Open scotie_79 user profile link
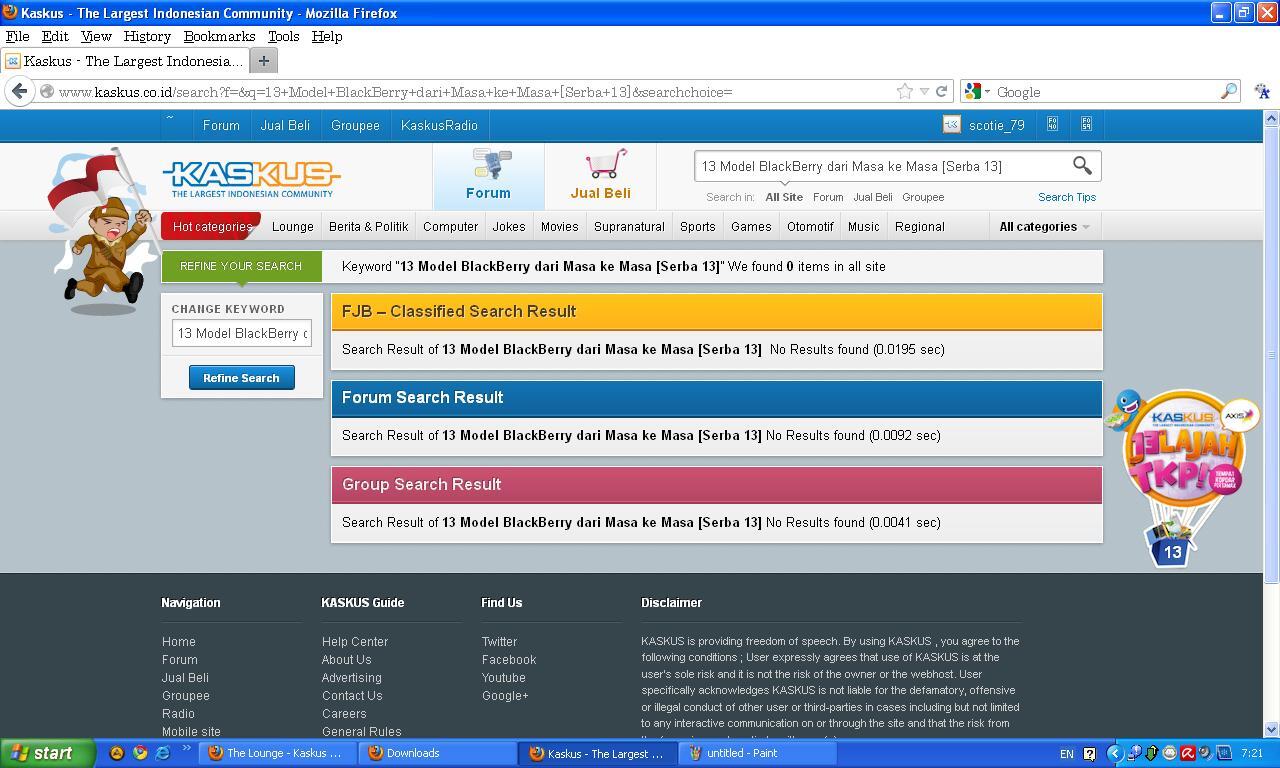 (x=996, y=125)
